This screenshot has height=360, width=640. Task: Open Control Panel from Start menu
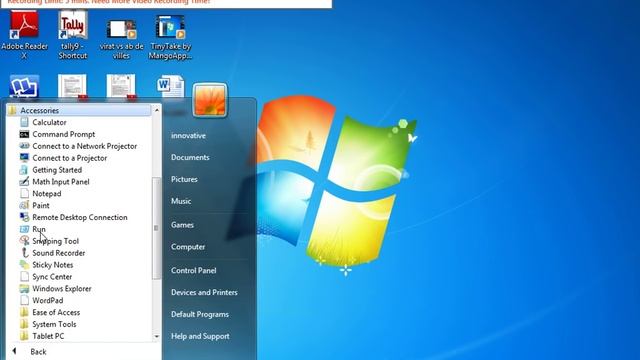point(193,270)
